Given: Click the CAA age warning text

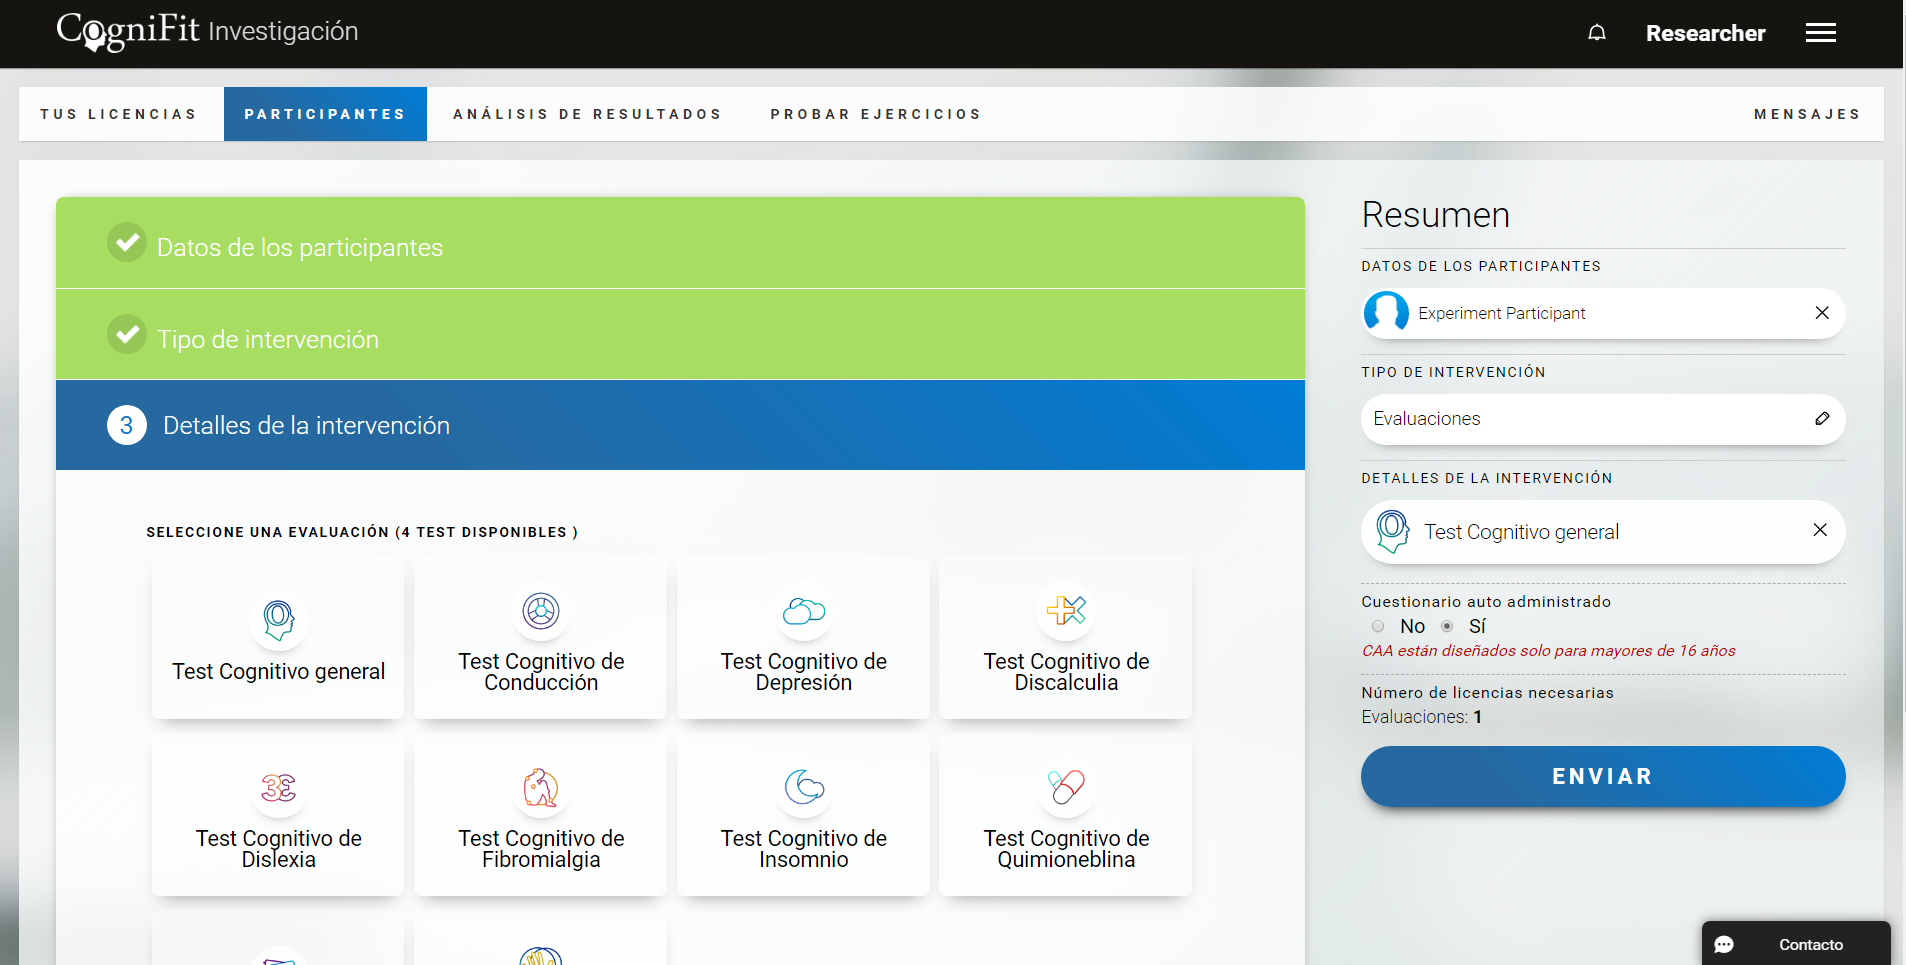Looking at the screenshot, I should click(x=1548, y=651).
